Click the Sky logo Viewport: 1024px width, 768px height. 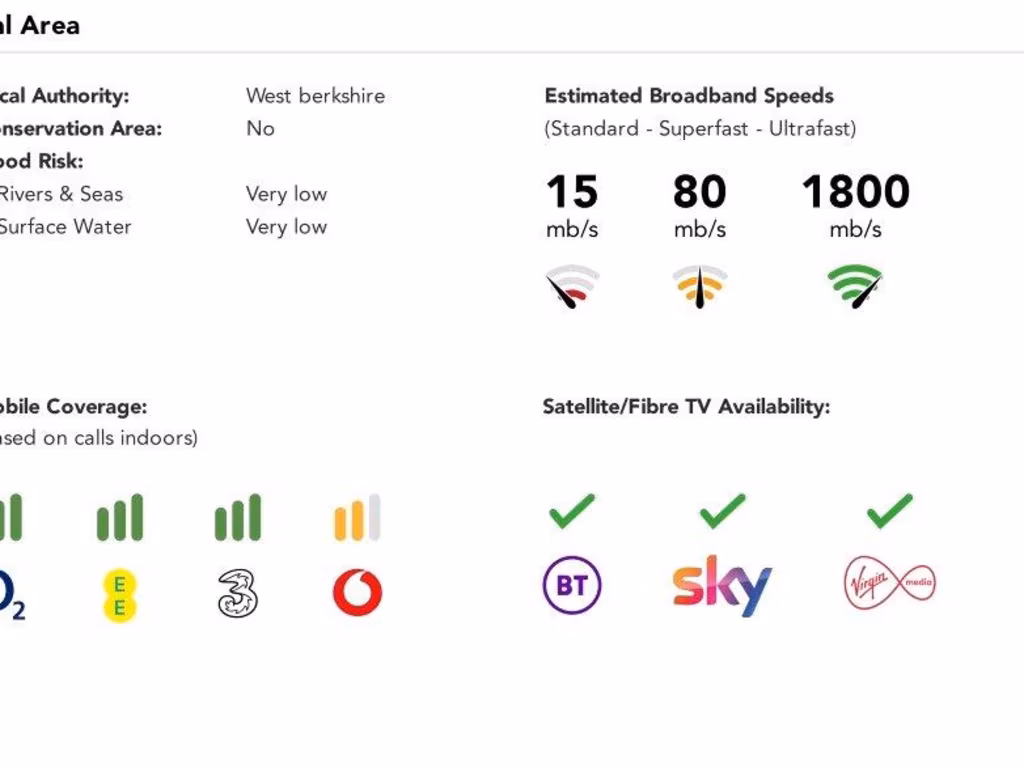click(x=722, y=586)
